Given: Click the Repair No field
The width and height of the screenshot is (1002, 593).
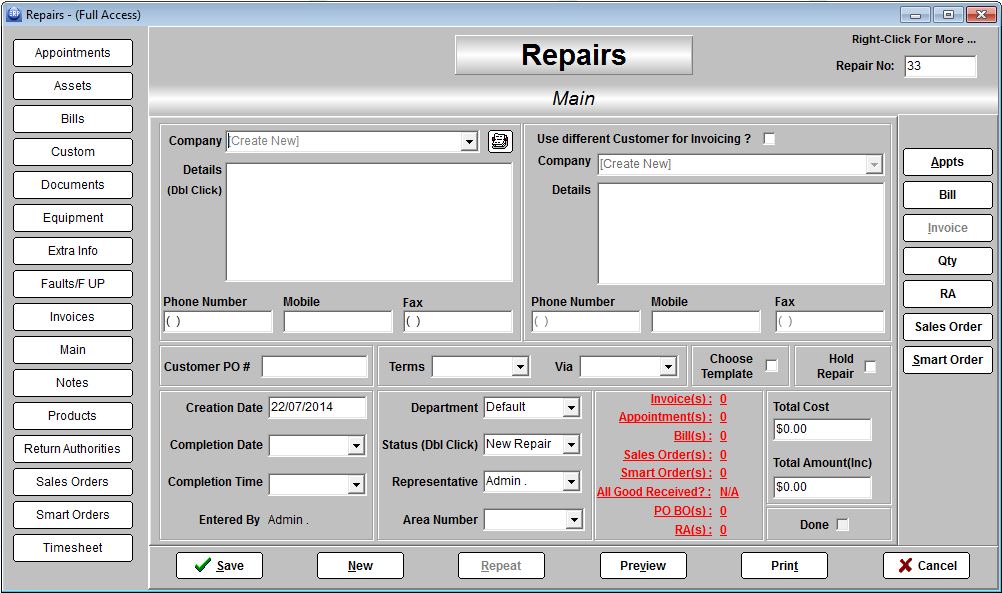Looking at the screenshot, I should click(939, 66).
